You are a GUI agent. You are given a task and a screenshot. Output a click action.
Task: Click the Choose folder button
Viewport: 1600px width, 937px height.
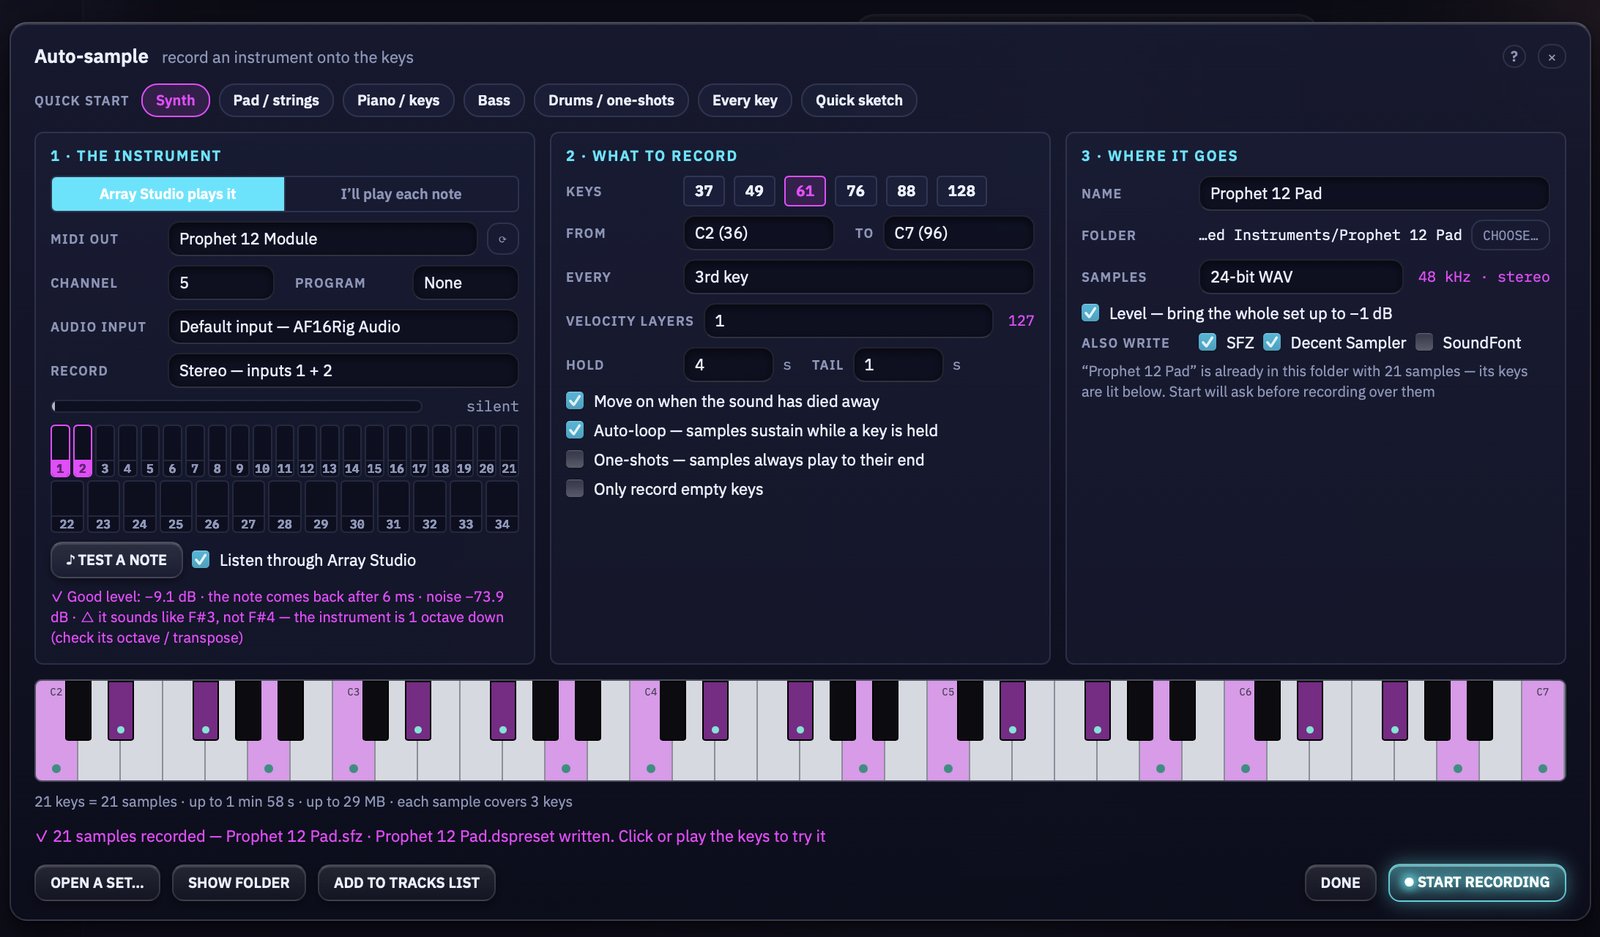click(x=1510, y=235)
